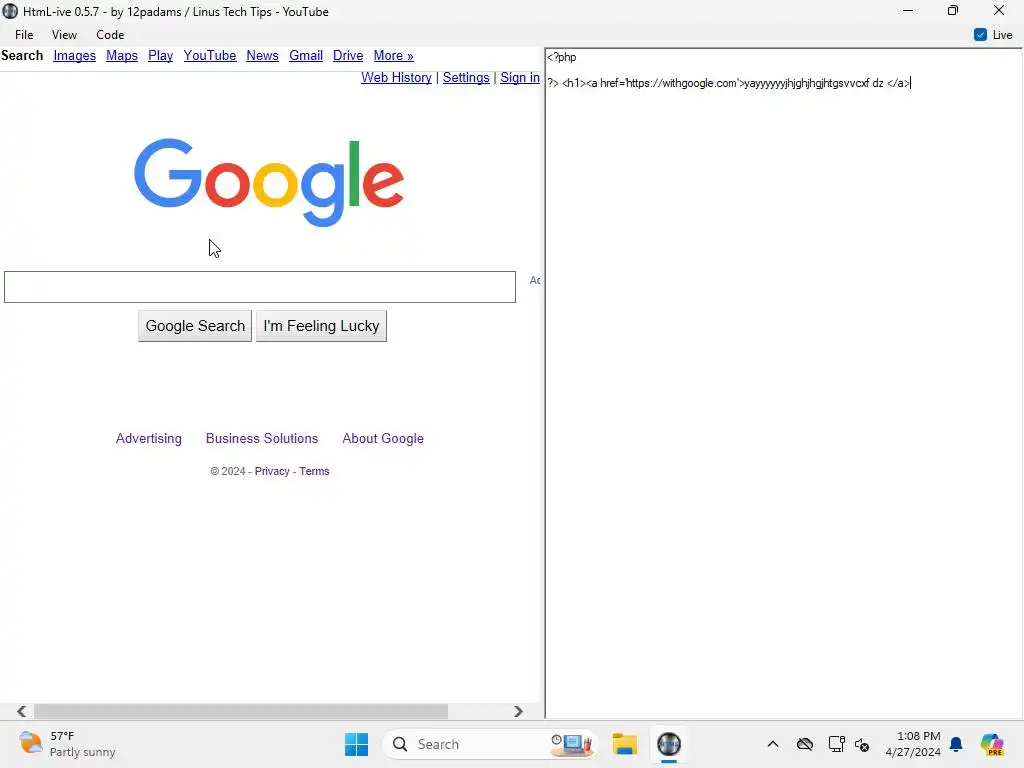Open the Copilot preview icon
This screenshot has height=768, width=1024.
(x=992, y=744)
